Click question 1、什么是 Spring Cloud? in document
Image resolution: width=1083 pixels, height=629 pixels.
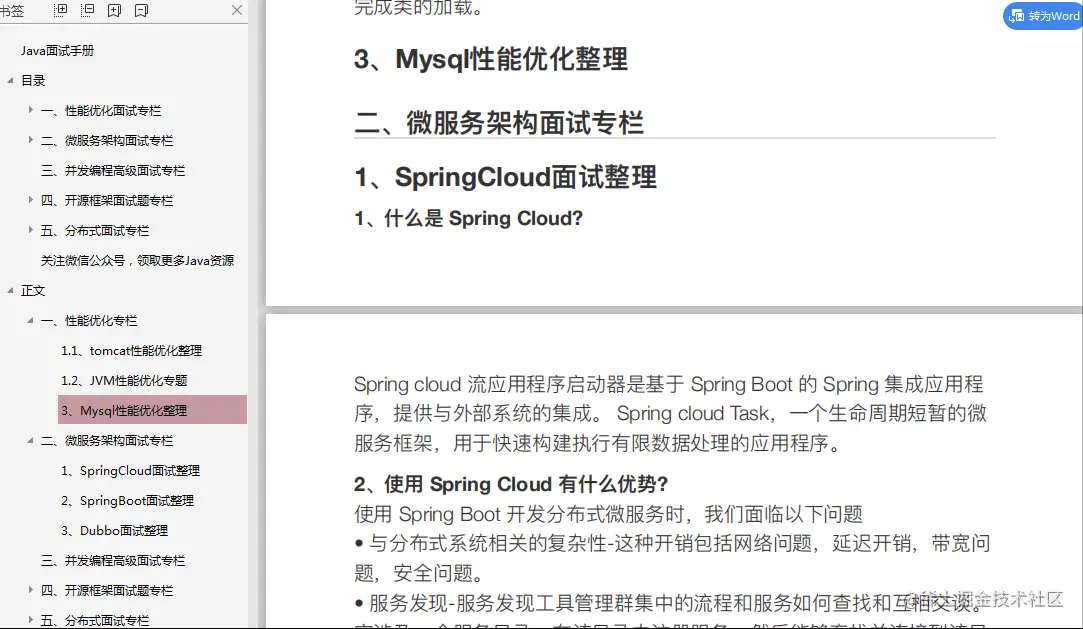pyautogui.click(x=468, y=218)
